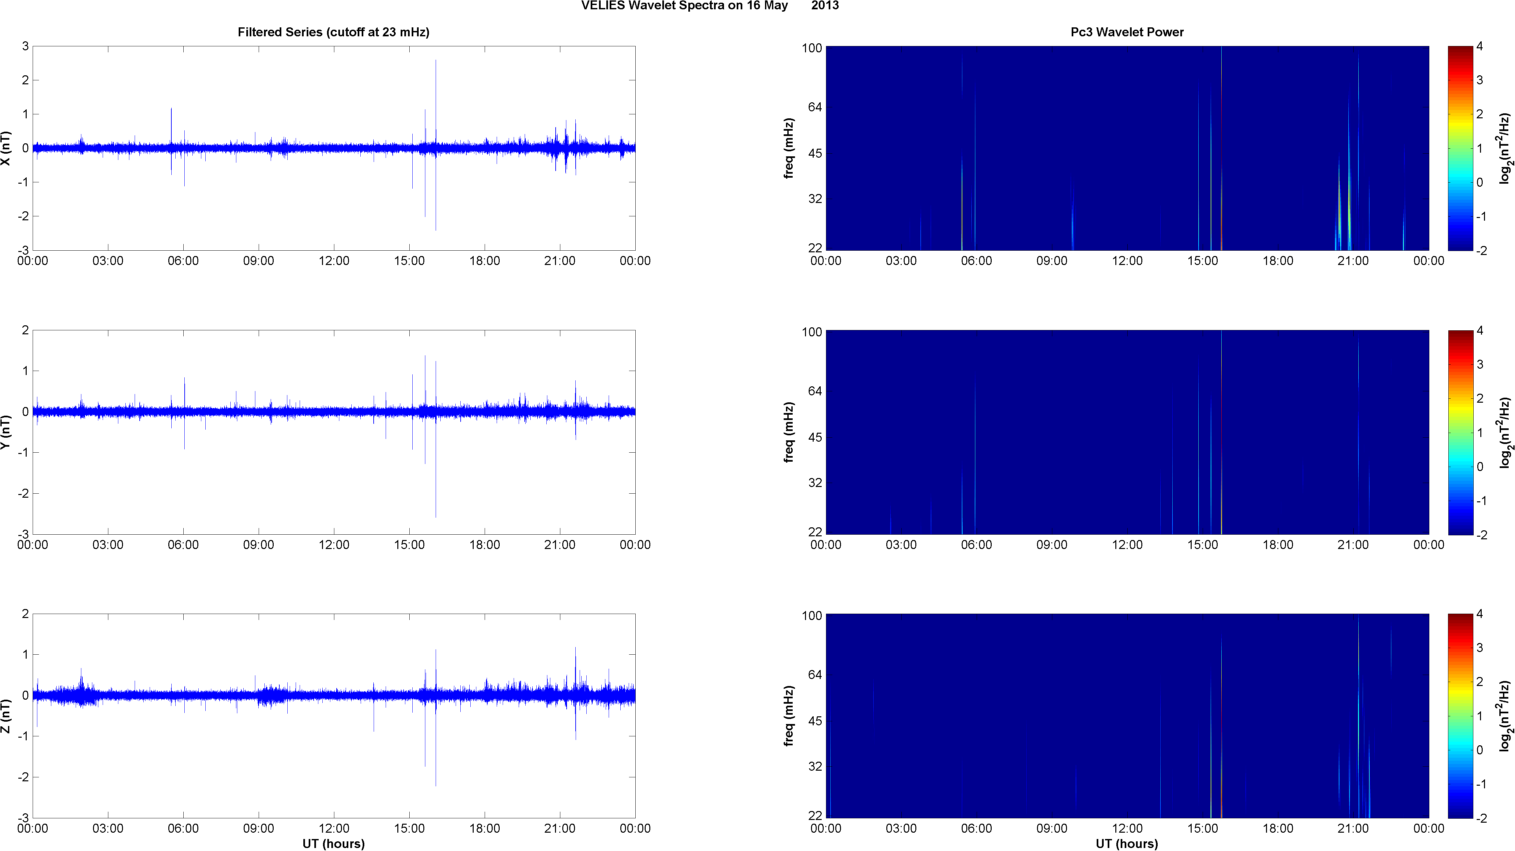
Task: Click the top wavelet power spectrogram for X
Action: click(1127, 148)
